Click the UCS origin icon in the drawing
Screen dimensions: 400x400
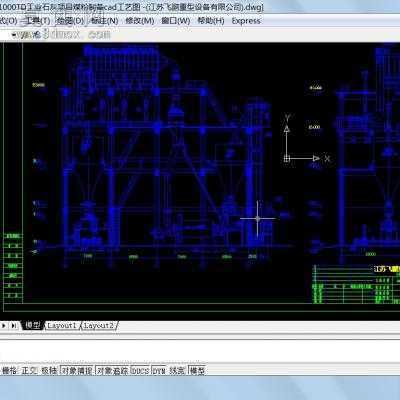[287, 159]
